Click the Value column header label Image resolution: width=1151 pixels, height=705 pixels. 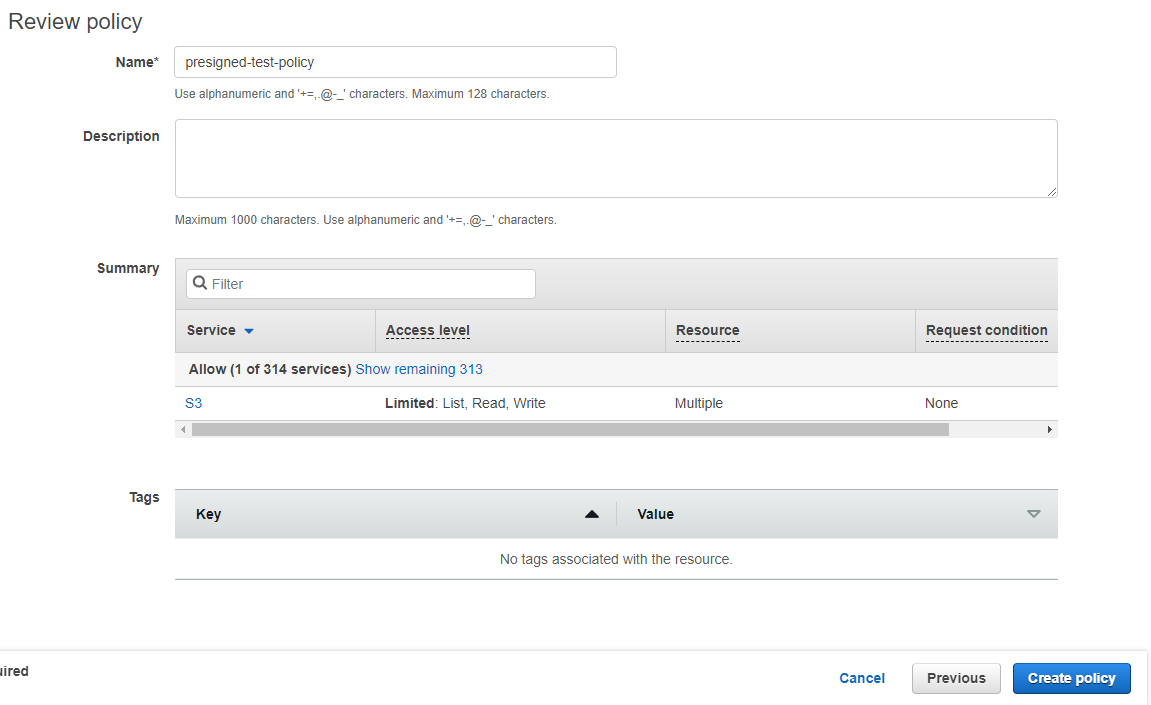pos(656,514)
